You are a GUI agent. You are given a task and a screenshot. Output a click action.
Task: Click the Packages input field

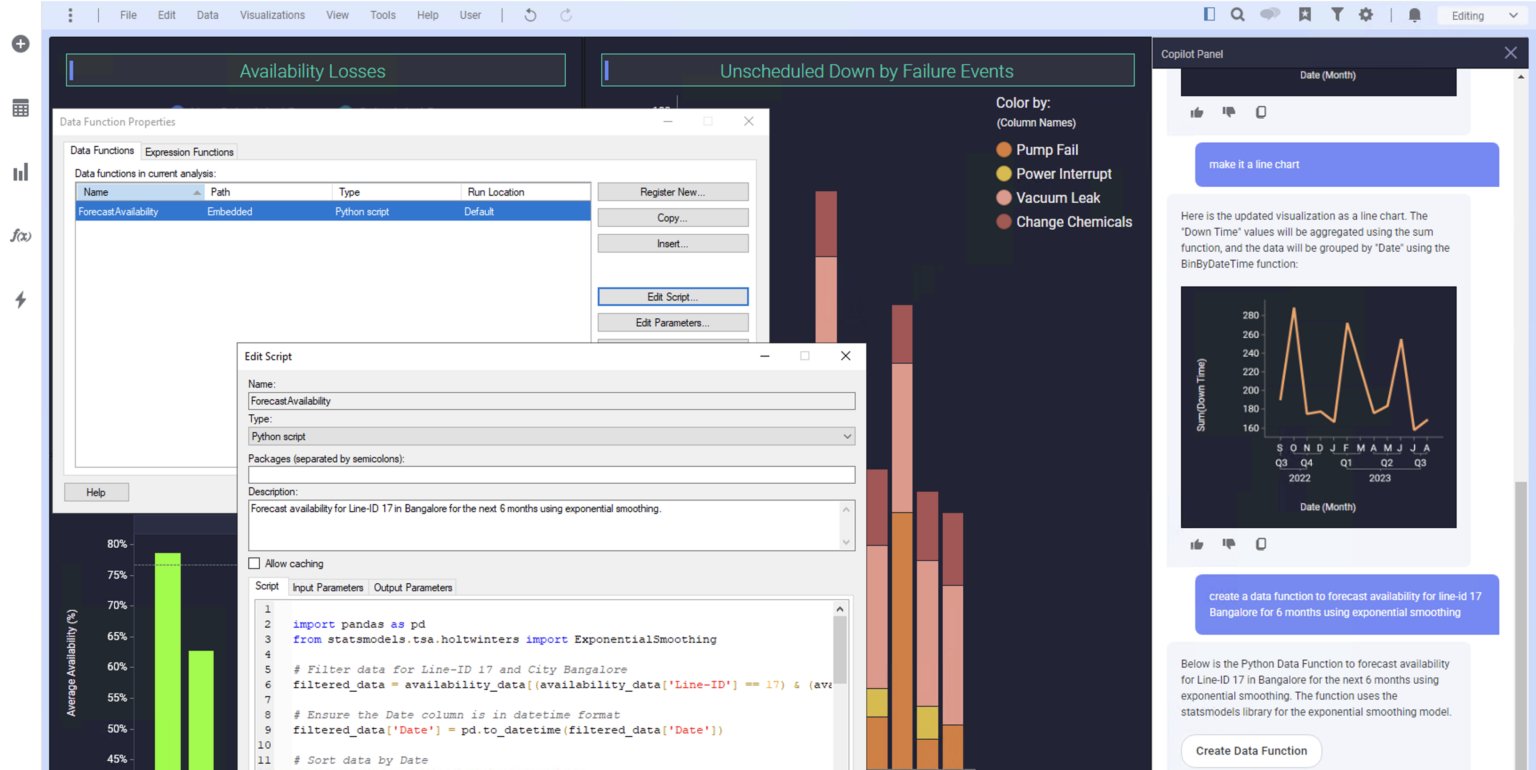551,474
